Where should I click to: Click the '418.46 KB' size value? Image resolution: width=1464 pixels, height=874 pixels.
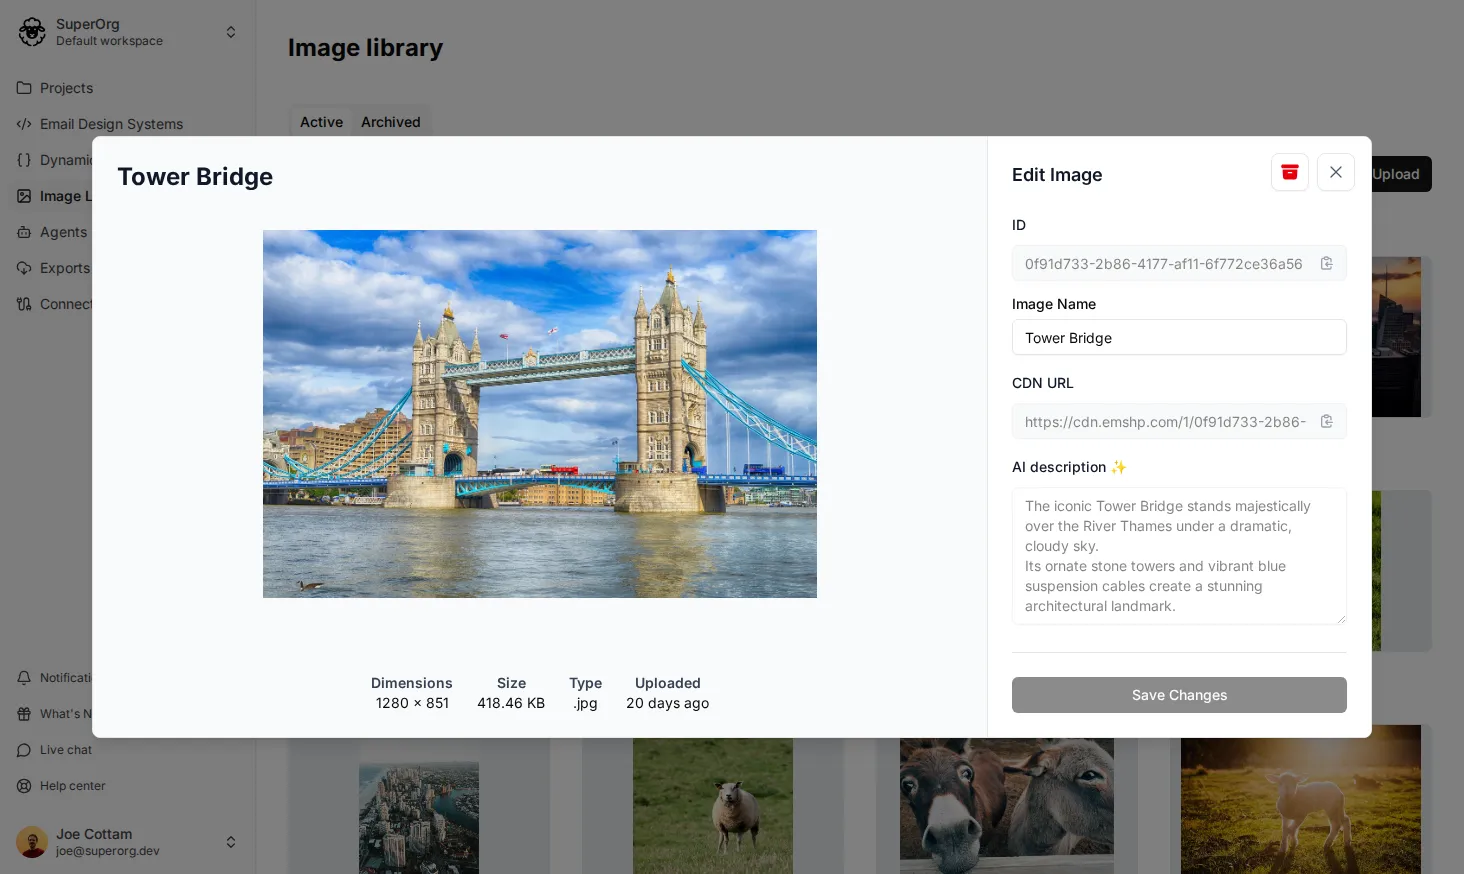point(511,703)
